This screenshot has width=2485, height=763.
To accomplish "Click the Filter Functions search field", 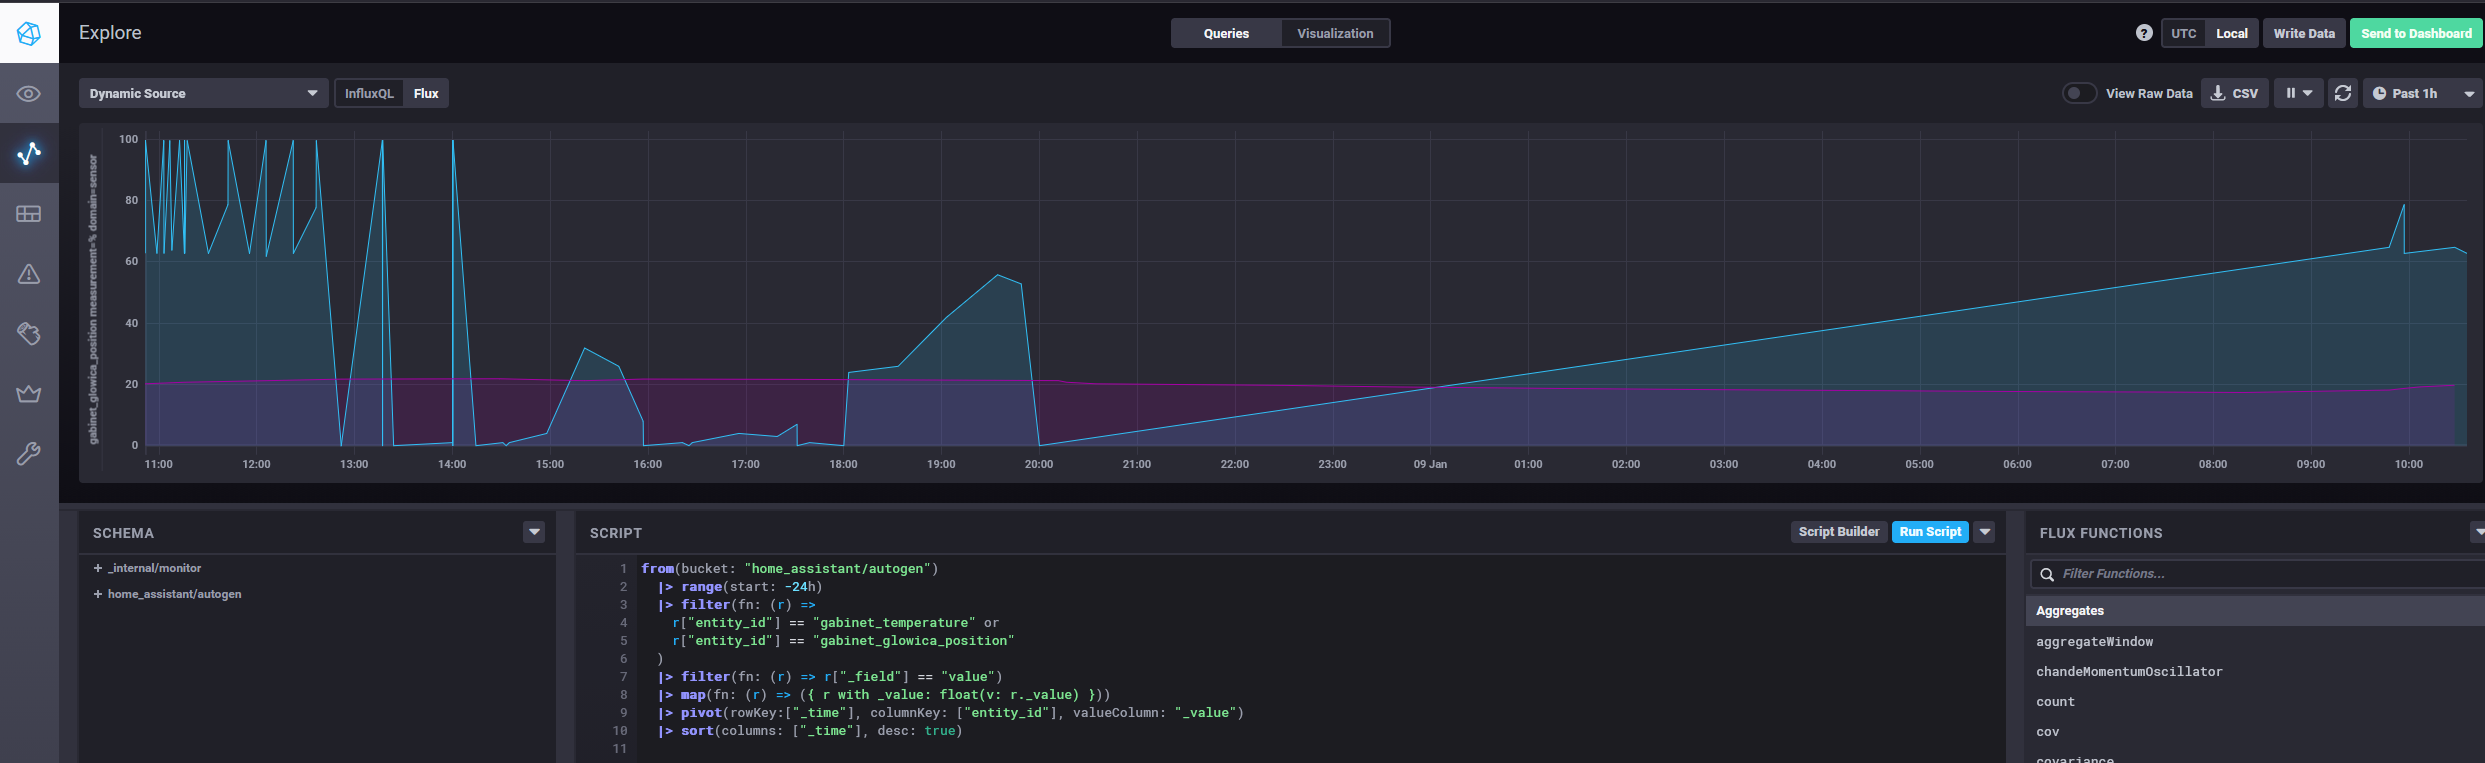I will [x=2260, y=574].
